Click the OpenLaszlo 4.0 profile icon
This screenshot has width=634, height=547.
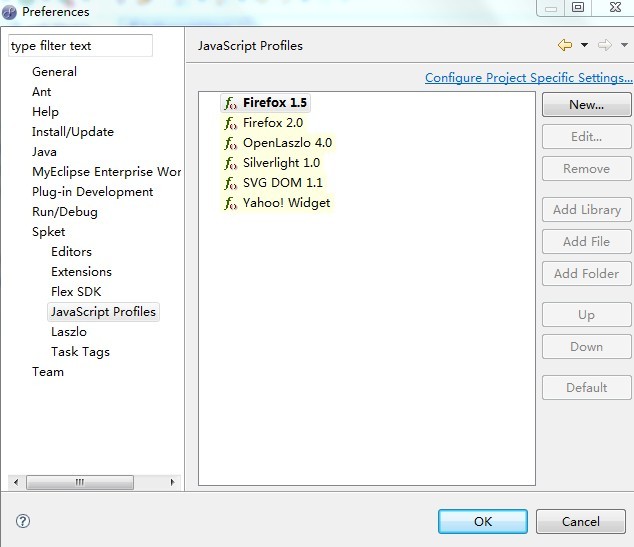231,144
